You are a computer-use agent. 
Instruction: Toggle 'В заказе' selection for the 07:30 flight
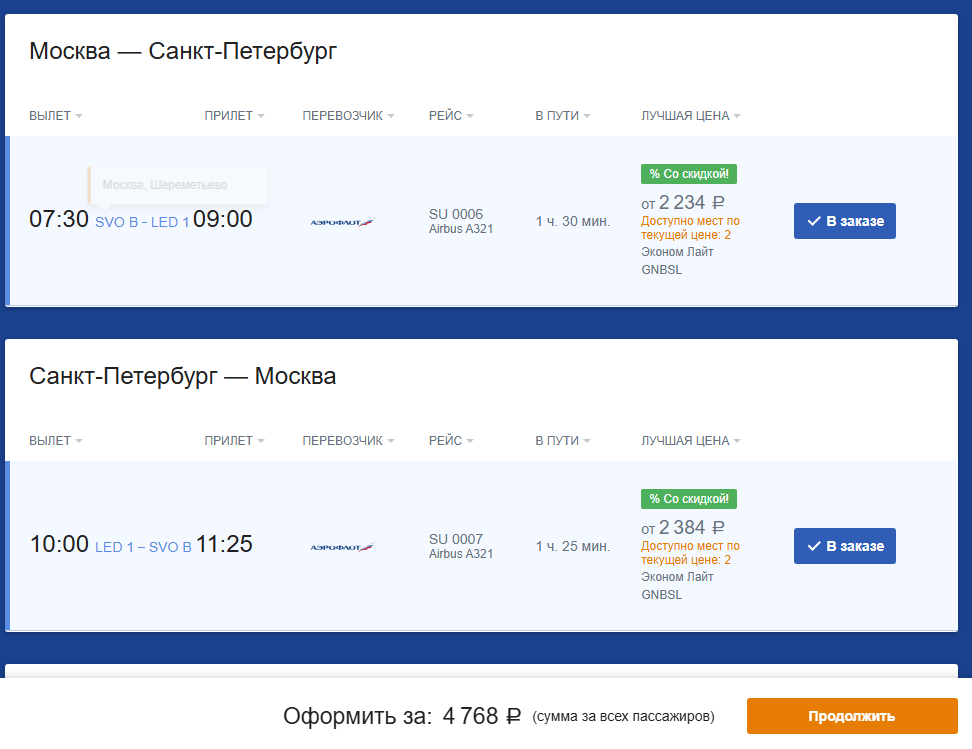pos(844,221)
